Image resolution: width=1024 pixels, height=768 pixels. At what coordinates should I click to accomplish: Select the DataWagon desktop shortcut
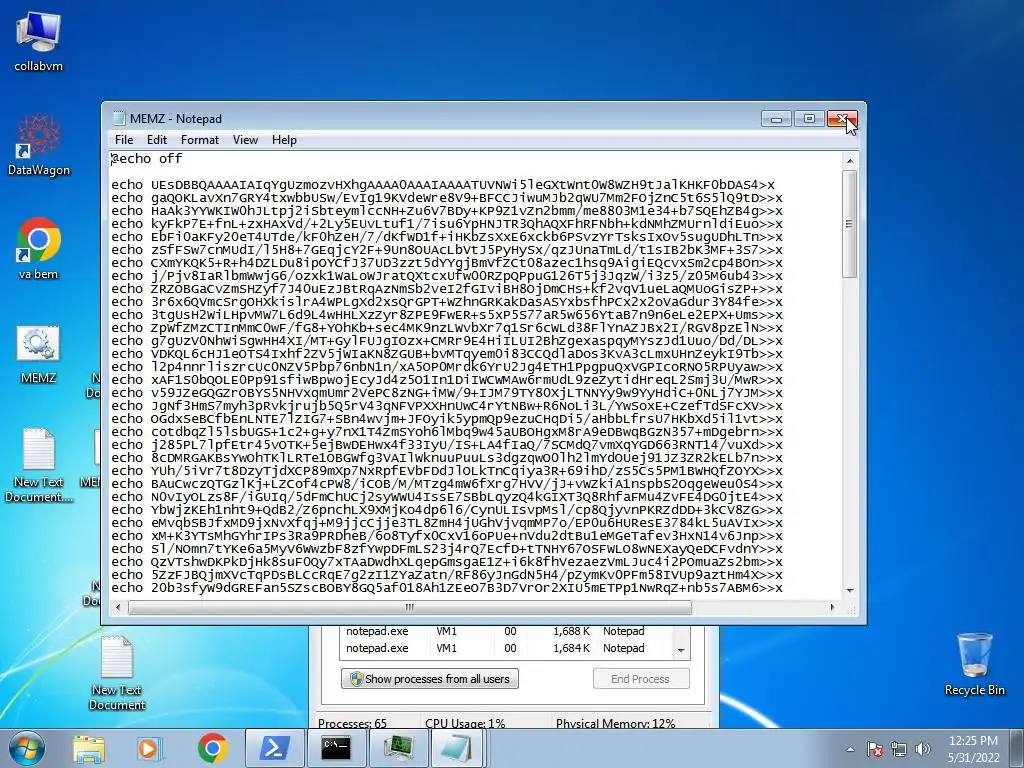[x=38, y=145]
